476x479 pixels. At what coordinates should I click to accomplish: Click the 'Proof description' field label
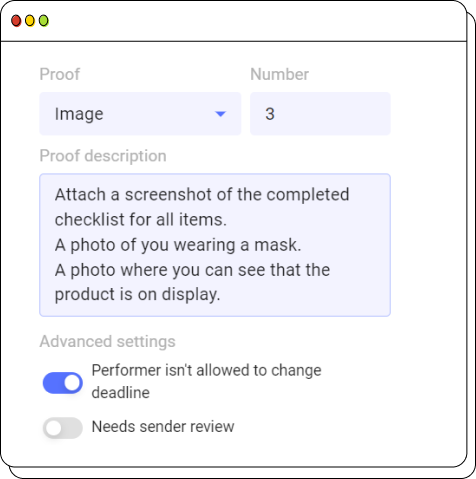[103, 156]
